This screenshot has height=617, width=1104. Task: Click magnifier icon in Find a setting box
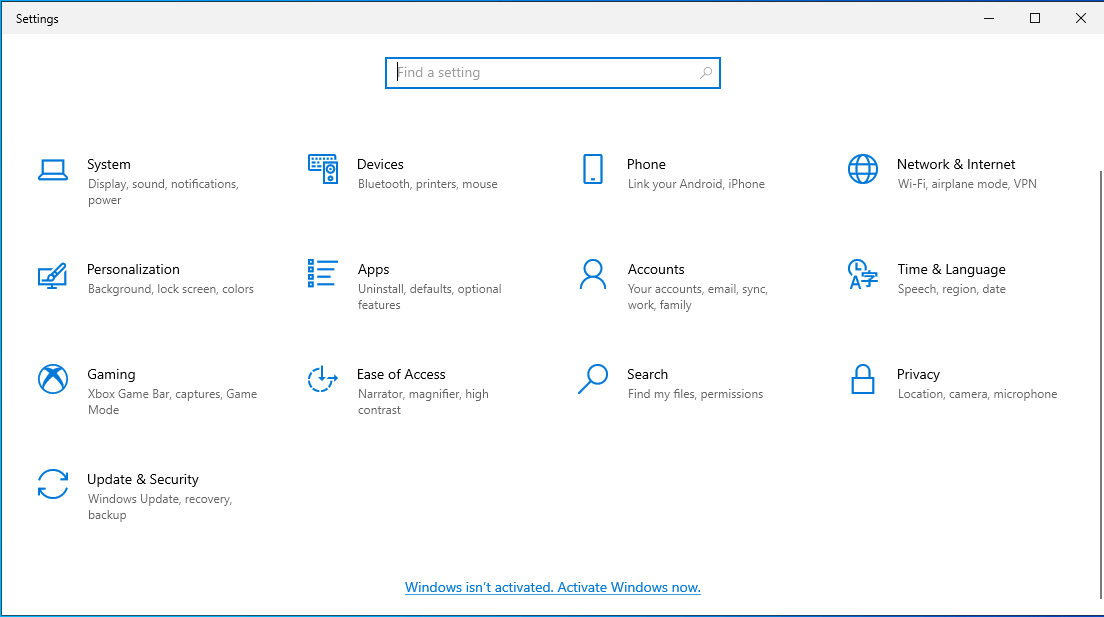coord(705,73)
